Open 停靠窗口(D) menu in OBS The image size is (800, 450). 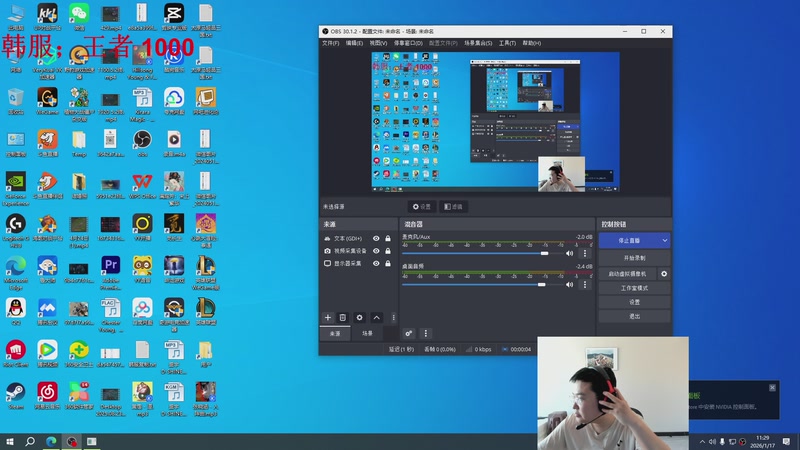(408, 43)
